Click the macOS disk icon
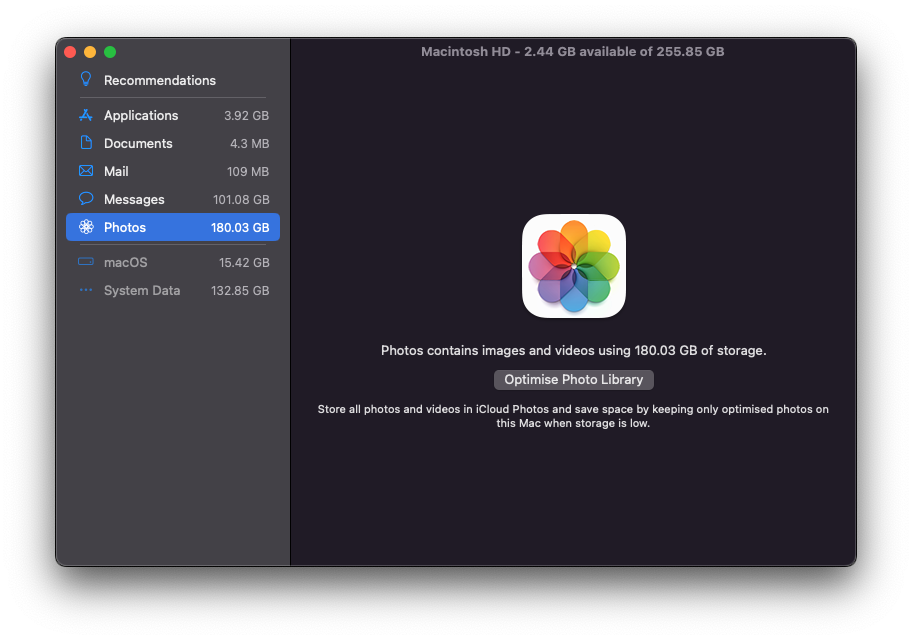This screenshot has height=640, width=912. [x=86, y=262]
